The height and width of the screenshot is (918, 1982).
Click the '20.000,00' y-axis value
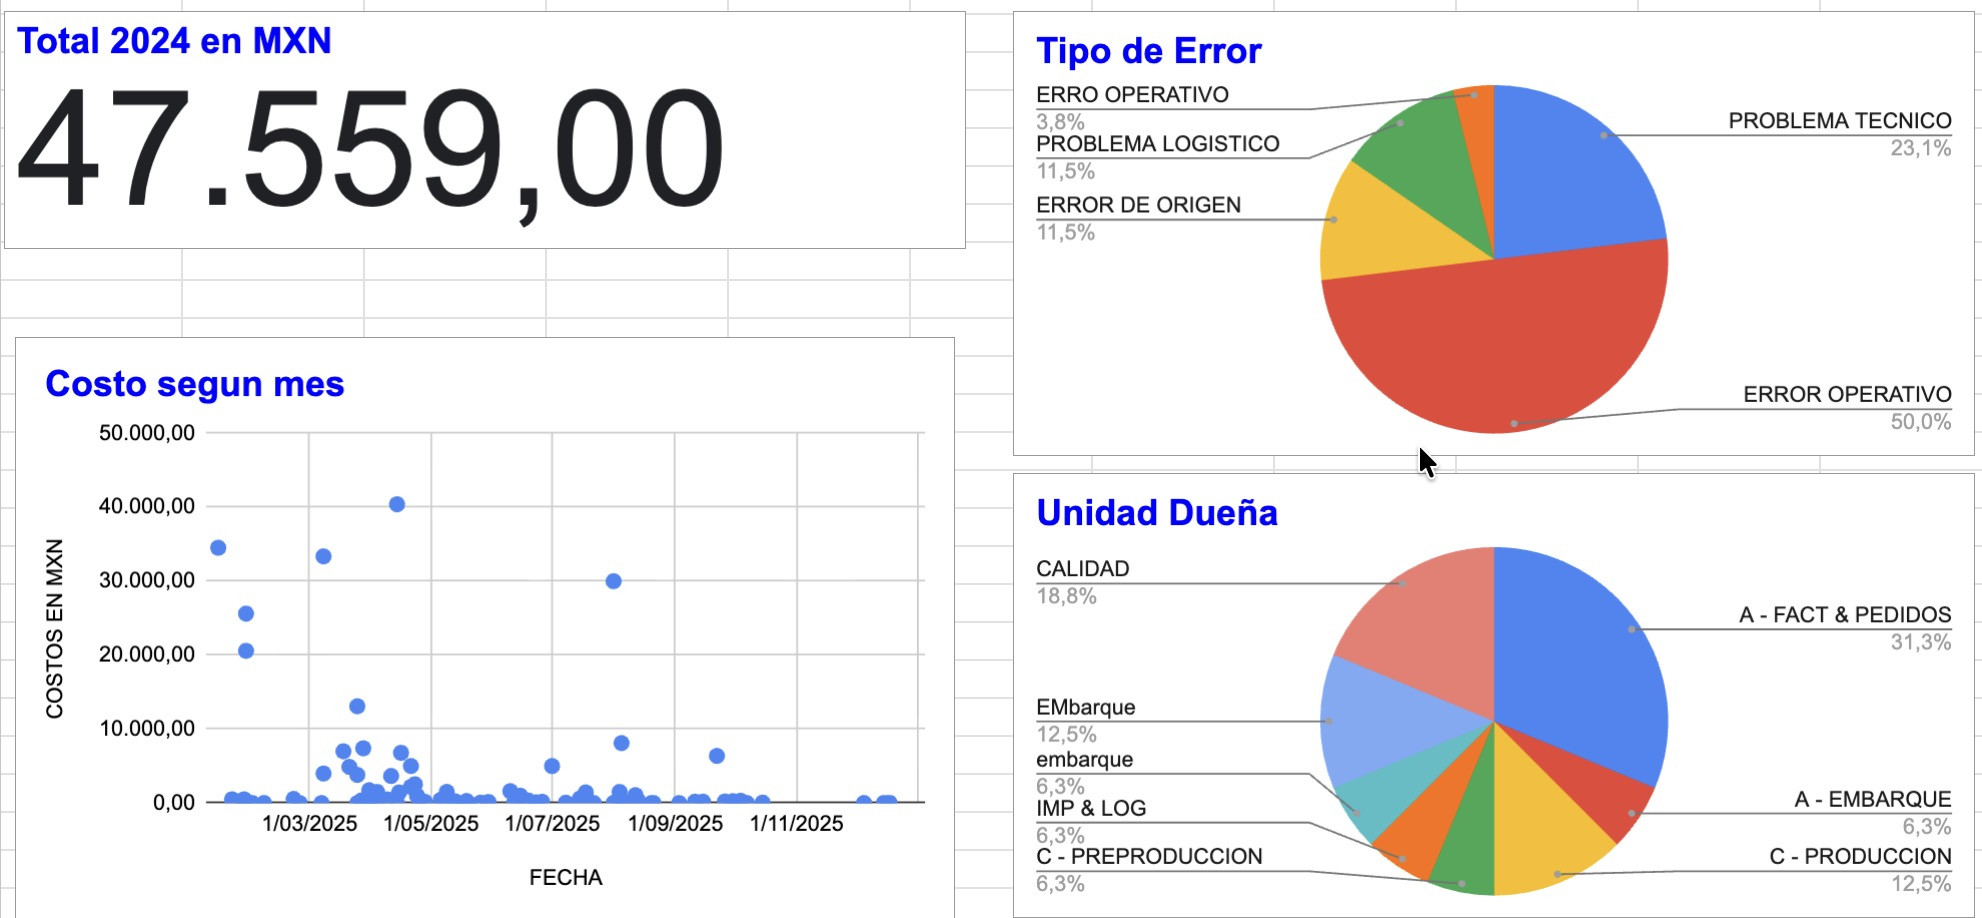(147, 654)
